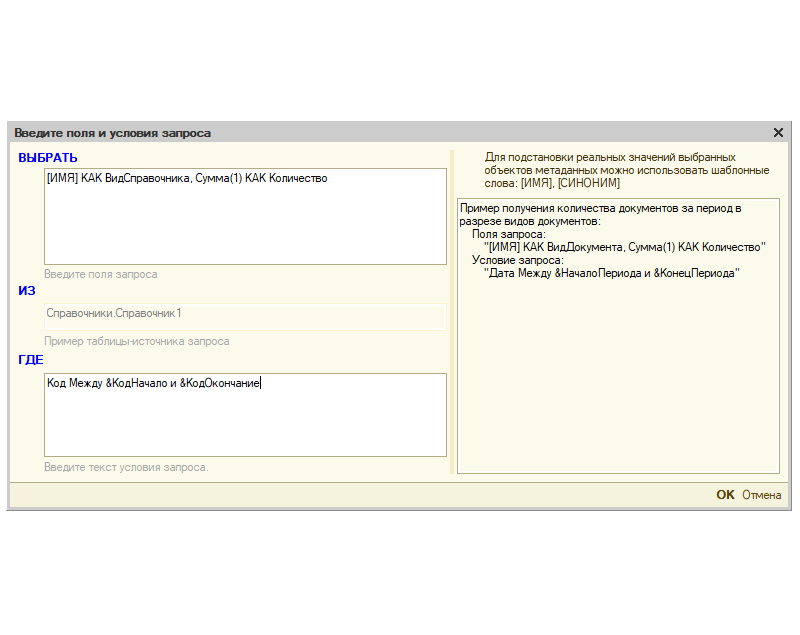Click hint 'Введите текст условия запроса.'
The image size is (800, 635).
(x=126, y=467)
